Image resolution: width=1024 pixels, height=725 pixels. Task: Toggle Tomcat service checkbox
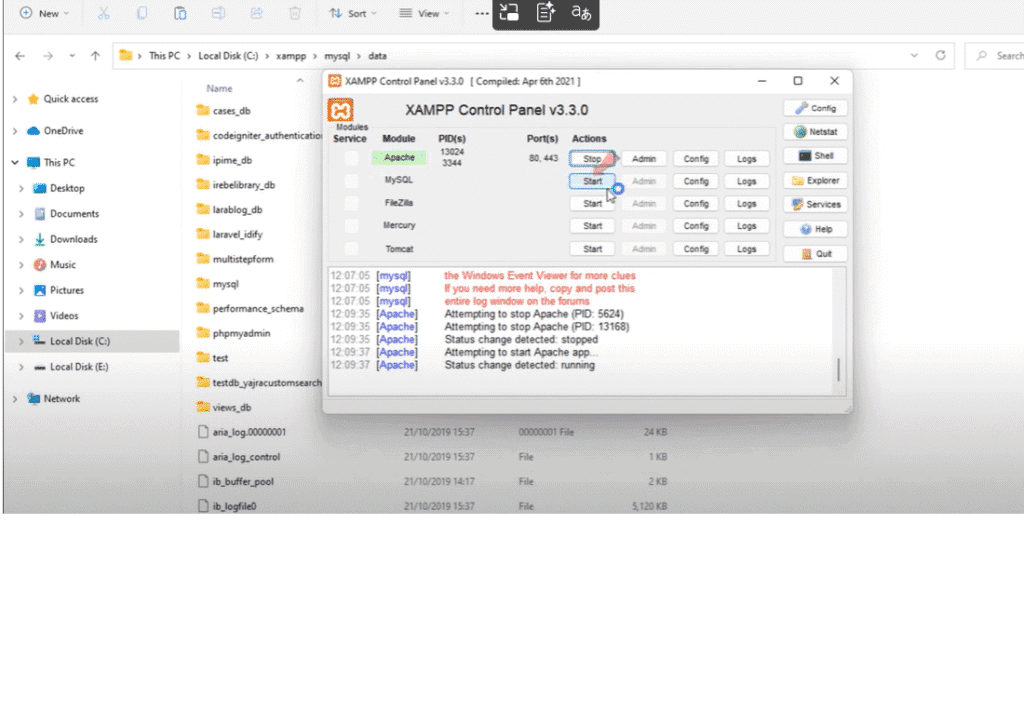[x=351, y=249]
